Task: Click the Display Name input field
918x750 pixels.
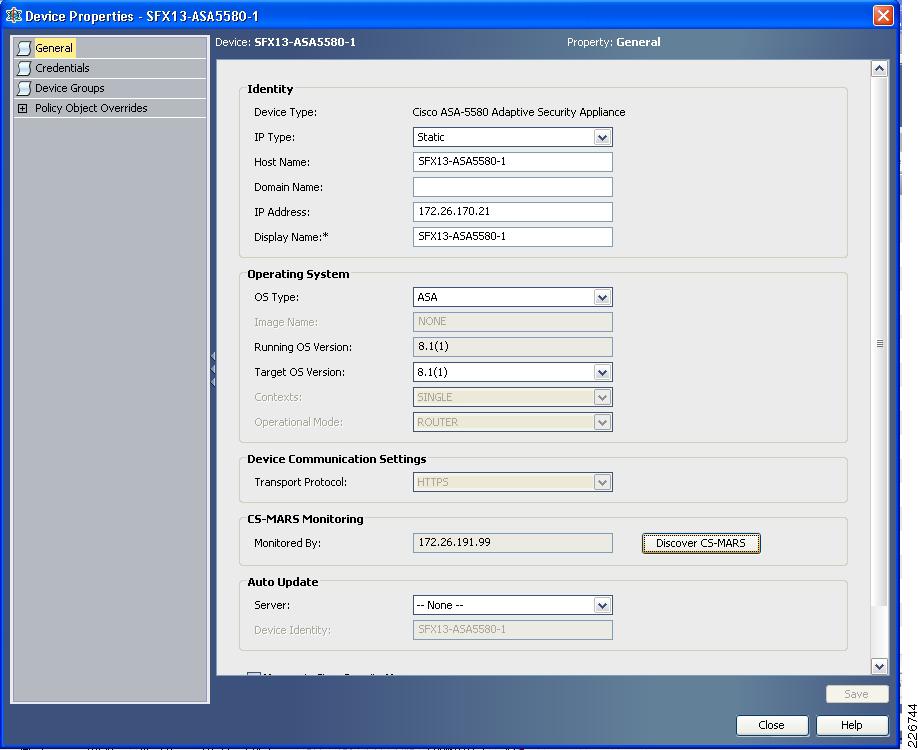Action: click(x=512, y=237)
